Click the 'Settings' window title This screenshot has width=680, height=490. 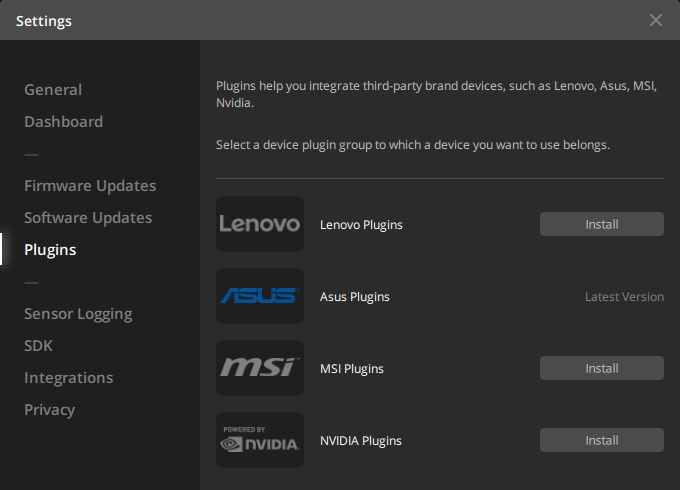pos(44,21)
